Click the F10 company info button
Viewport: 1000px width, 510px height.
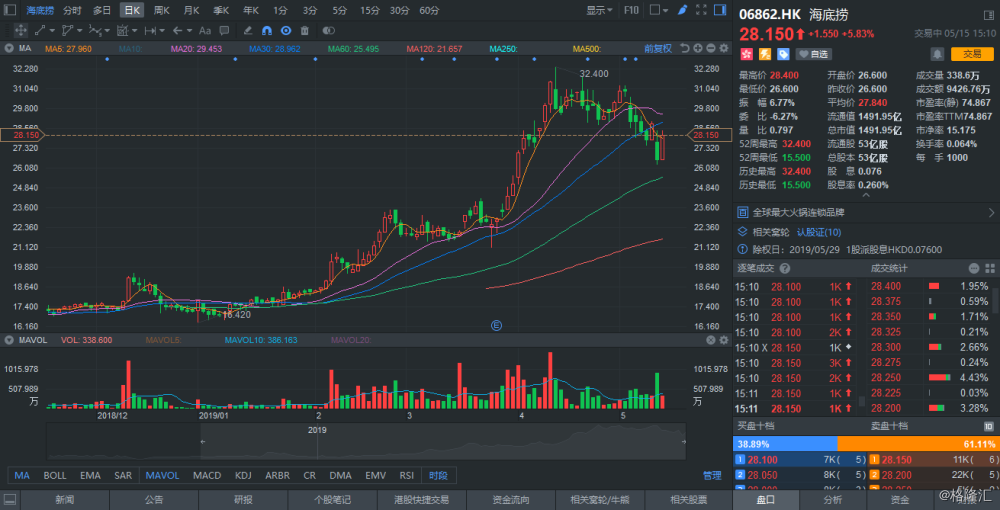click(x=631, y=10)
